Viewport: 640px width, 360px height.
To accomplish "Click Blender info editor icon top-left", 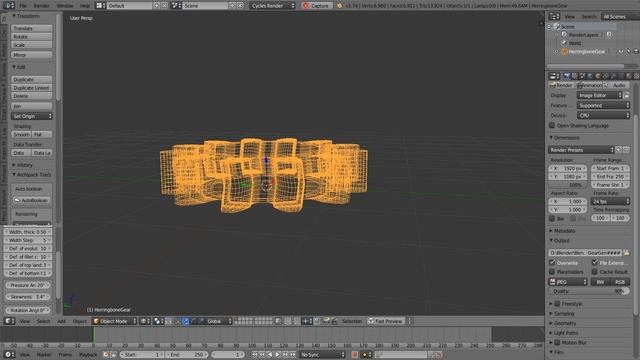I will (x=9, y=6).
